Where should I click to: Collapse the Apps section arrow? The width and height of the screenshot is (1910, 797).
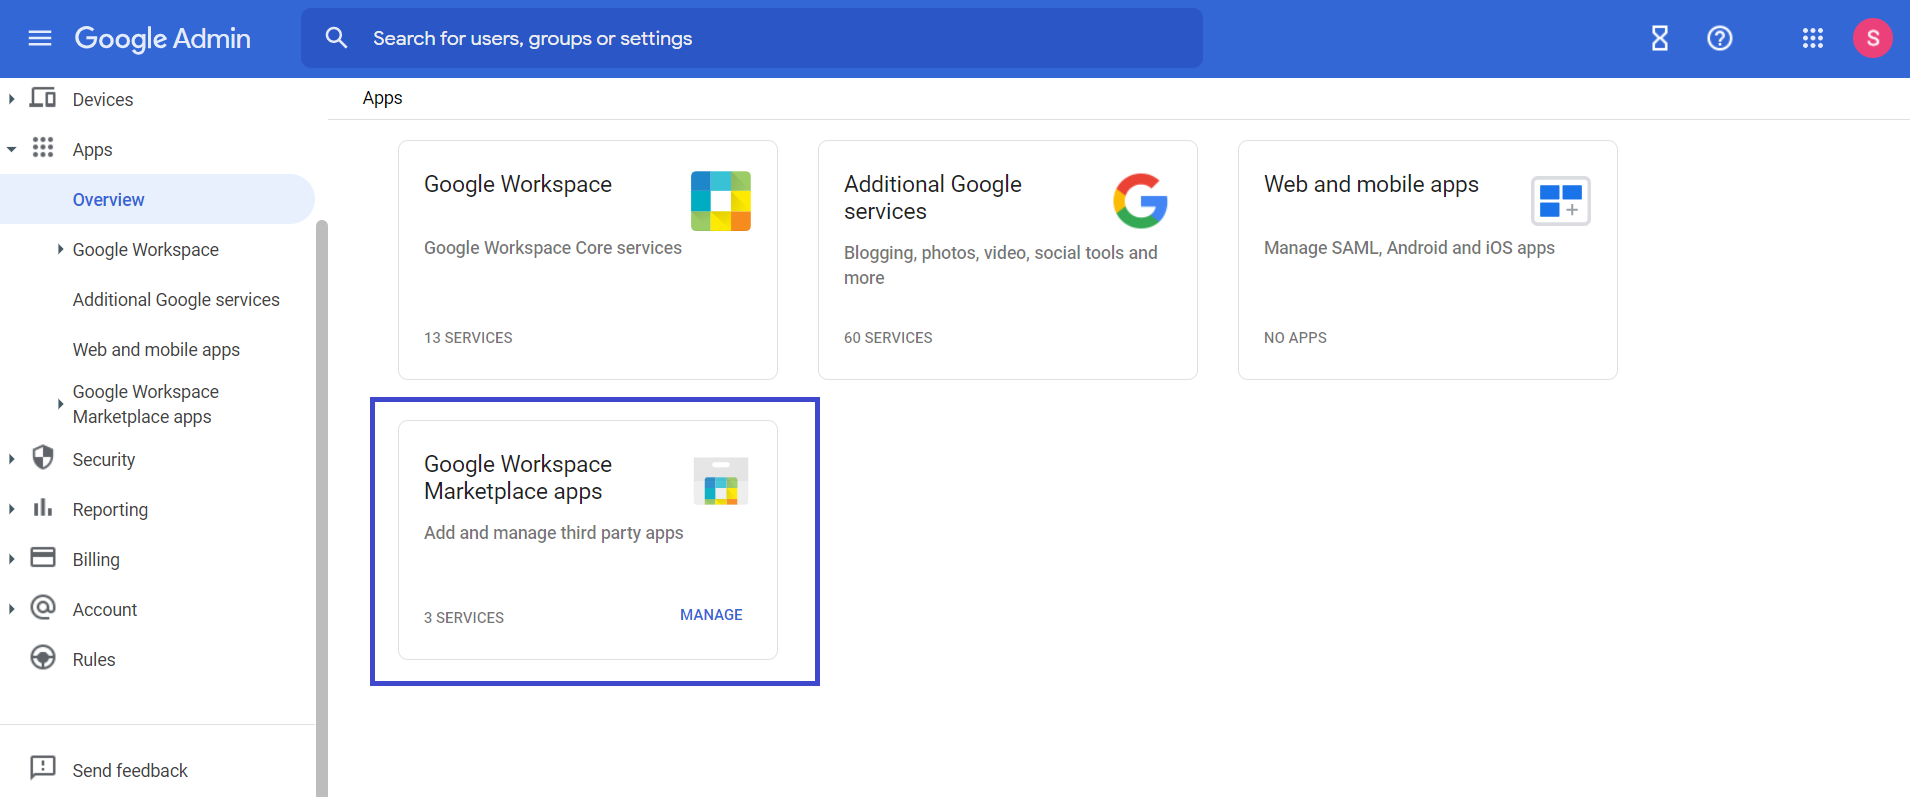11,149
